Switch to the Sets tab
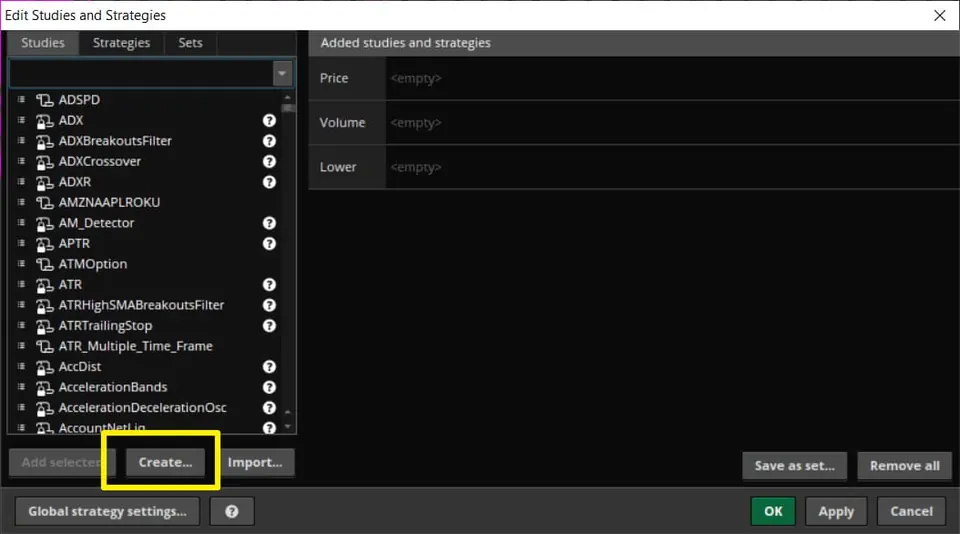 pos(190,43)
